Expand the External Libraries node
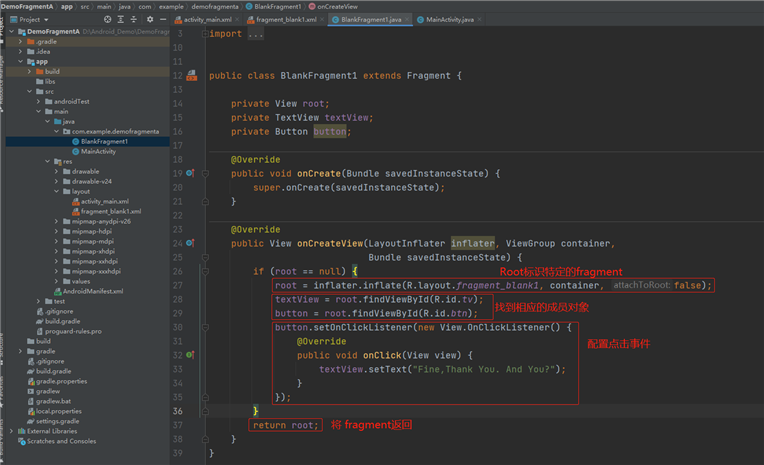This screenshot has width=764, height=465. (12, 431)
